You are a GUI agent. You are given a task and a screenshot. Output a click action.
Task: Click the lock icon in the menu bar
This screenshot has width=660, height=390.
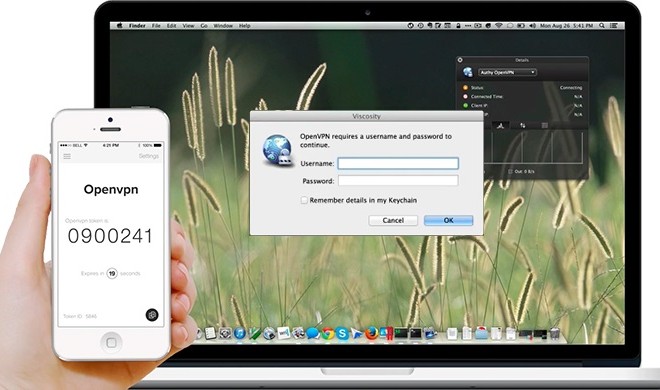tap(458, 26)
